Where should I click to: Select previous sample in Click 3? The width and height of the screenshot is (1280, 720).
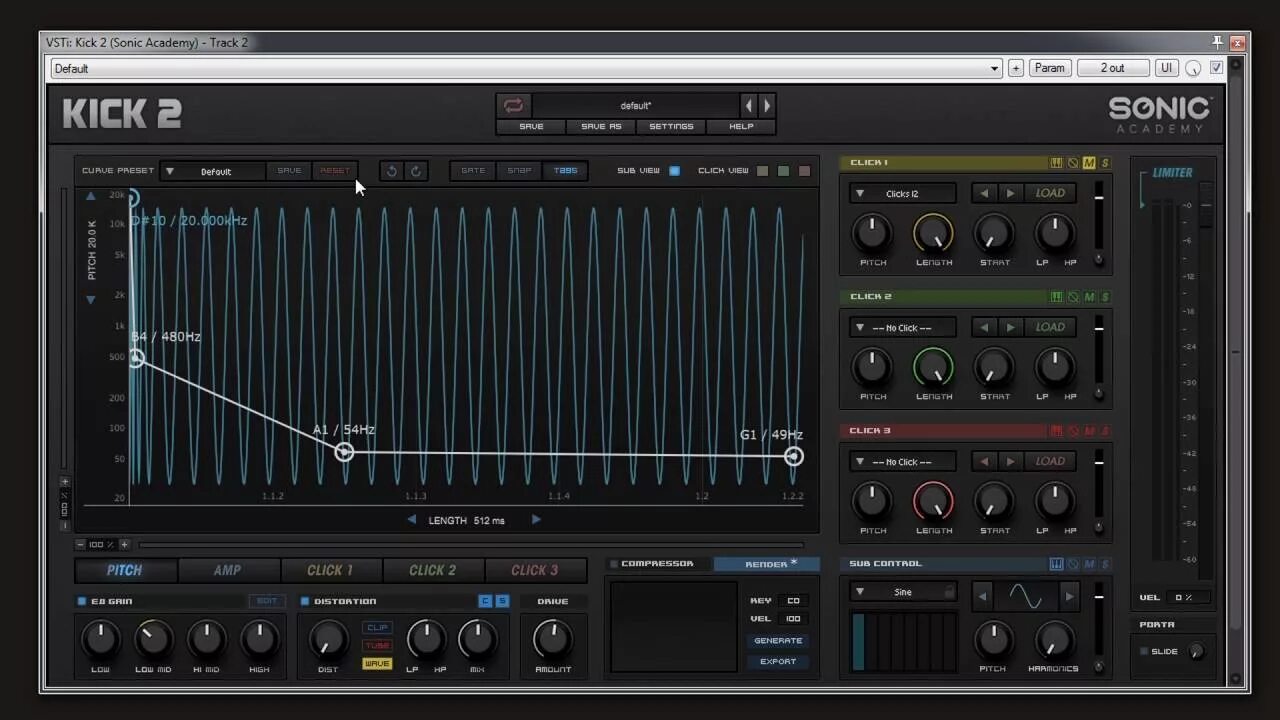pyautogui.click(x=984, y=461)
